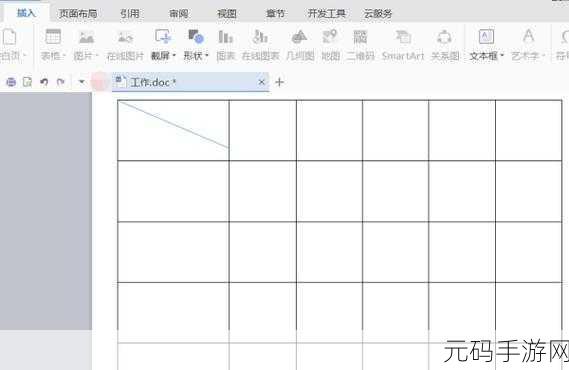
Task: Switch to the 视图 view tab
Action: pyautogui.click(x=227, y=14)
